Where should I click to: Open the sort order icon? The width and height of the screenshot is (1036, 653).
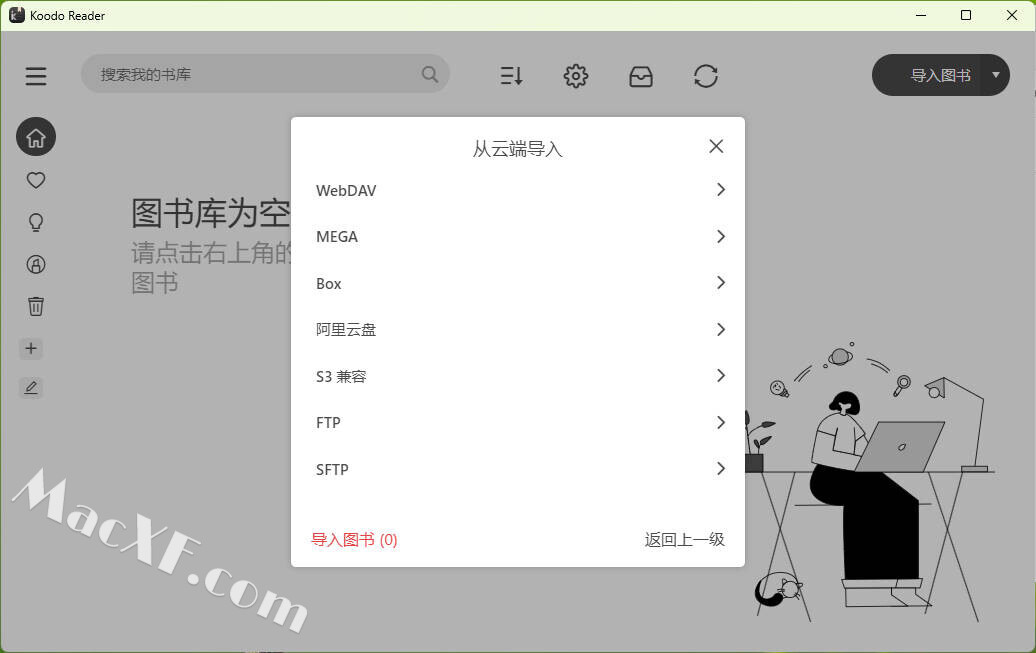coord(511,76)
